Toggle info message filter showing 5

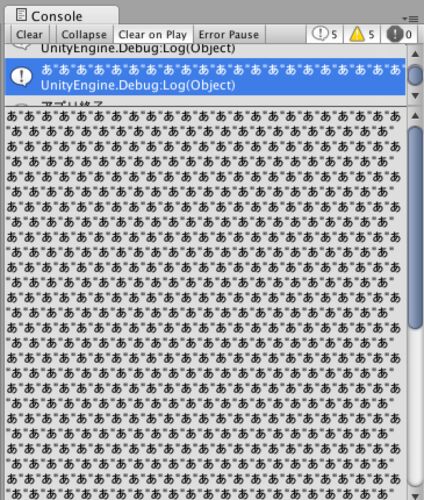pos(325,34)
